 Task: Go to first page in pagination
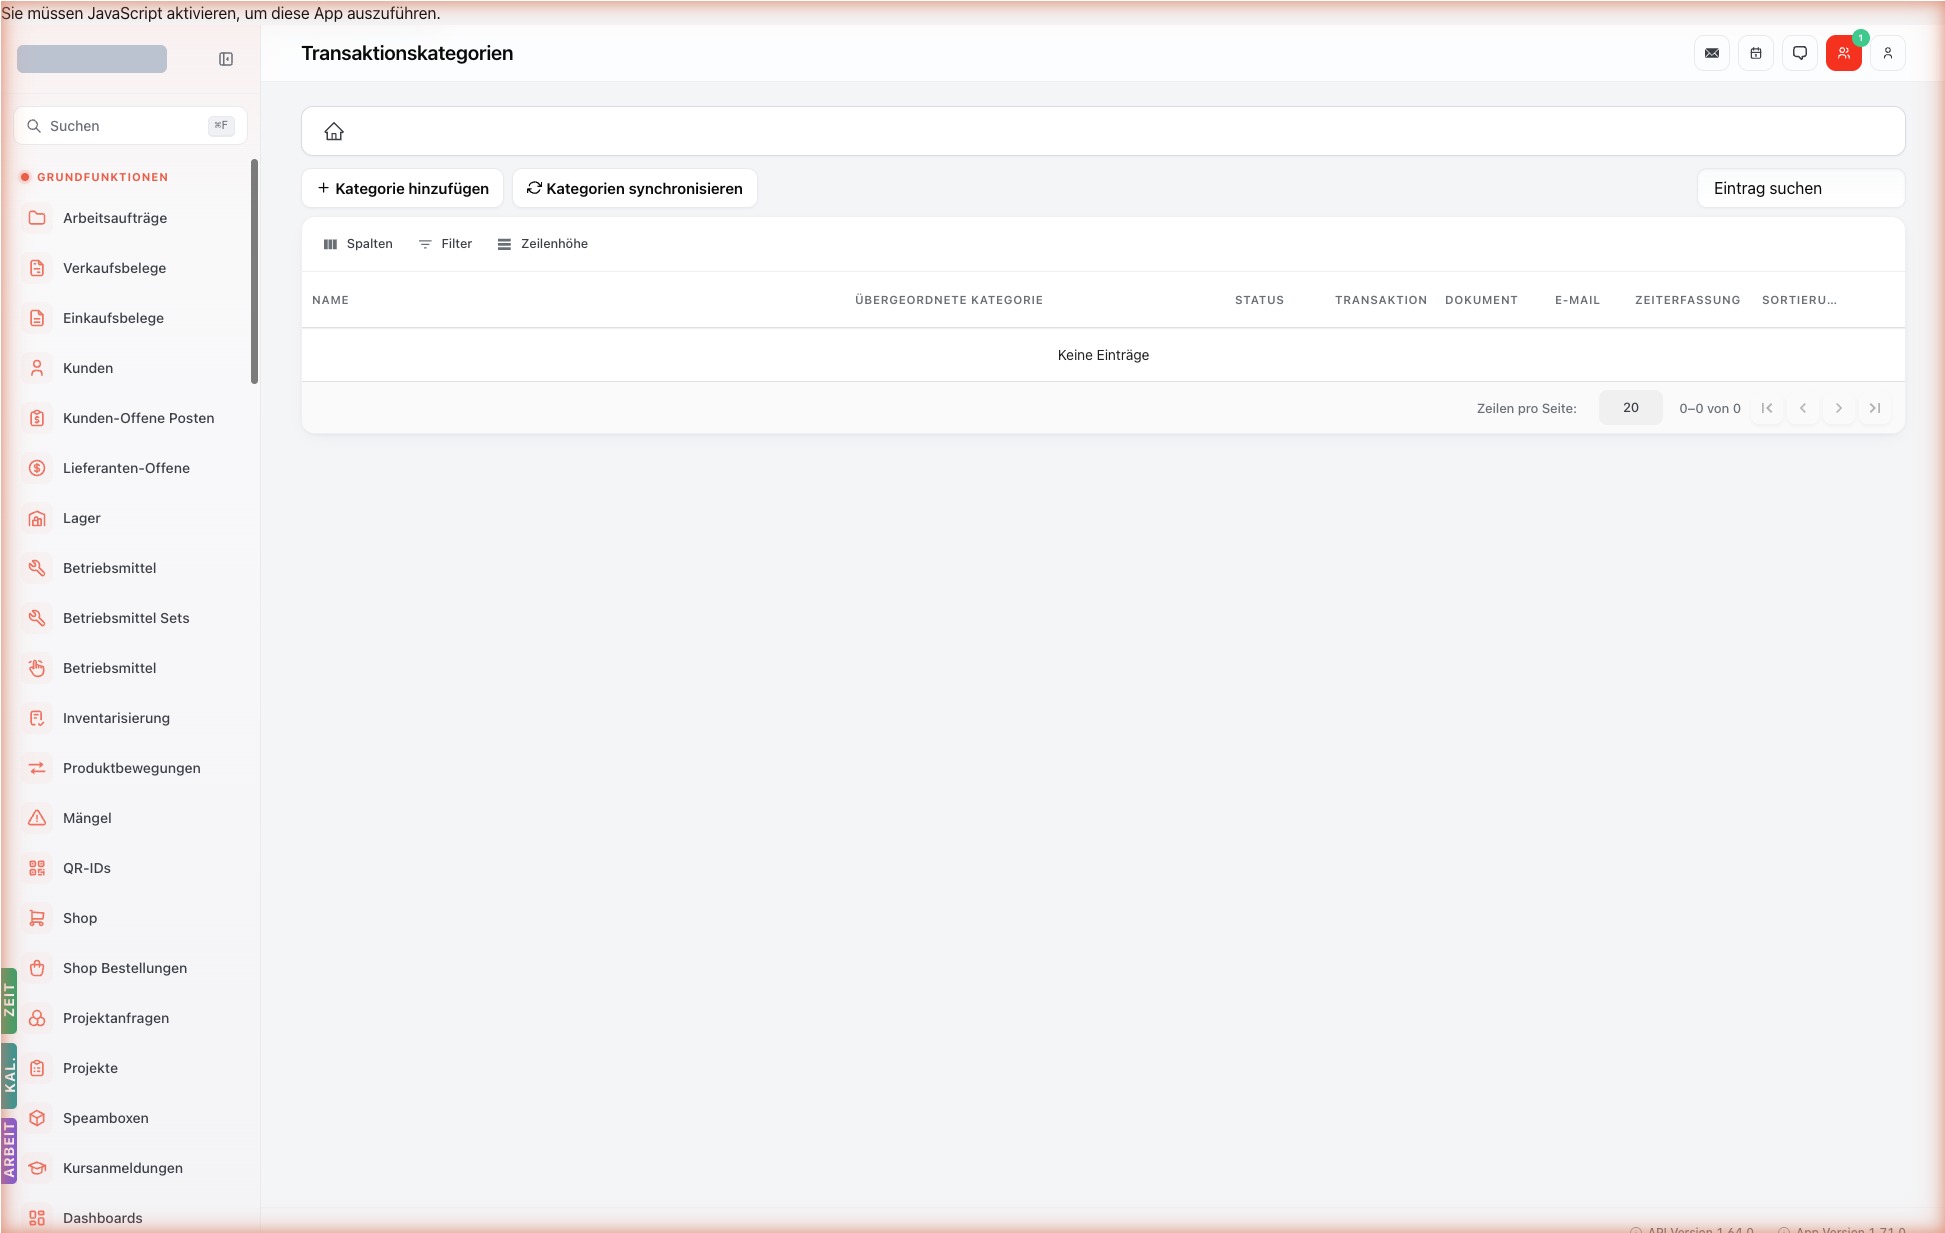1767,408
